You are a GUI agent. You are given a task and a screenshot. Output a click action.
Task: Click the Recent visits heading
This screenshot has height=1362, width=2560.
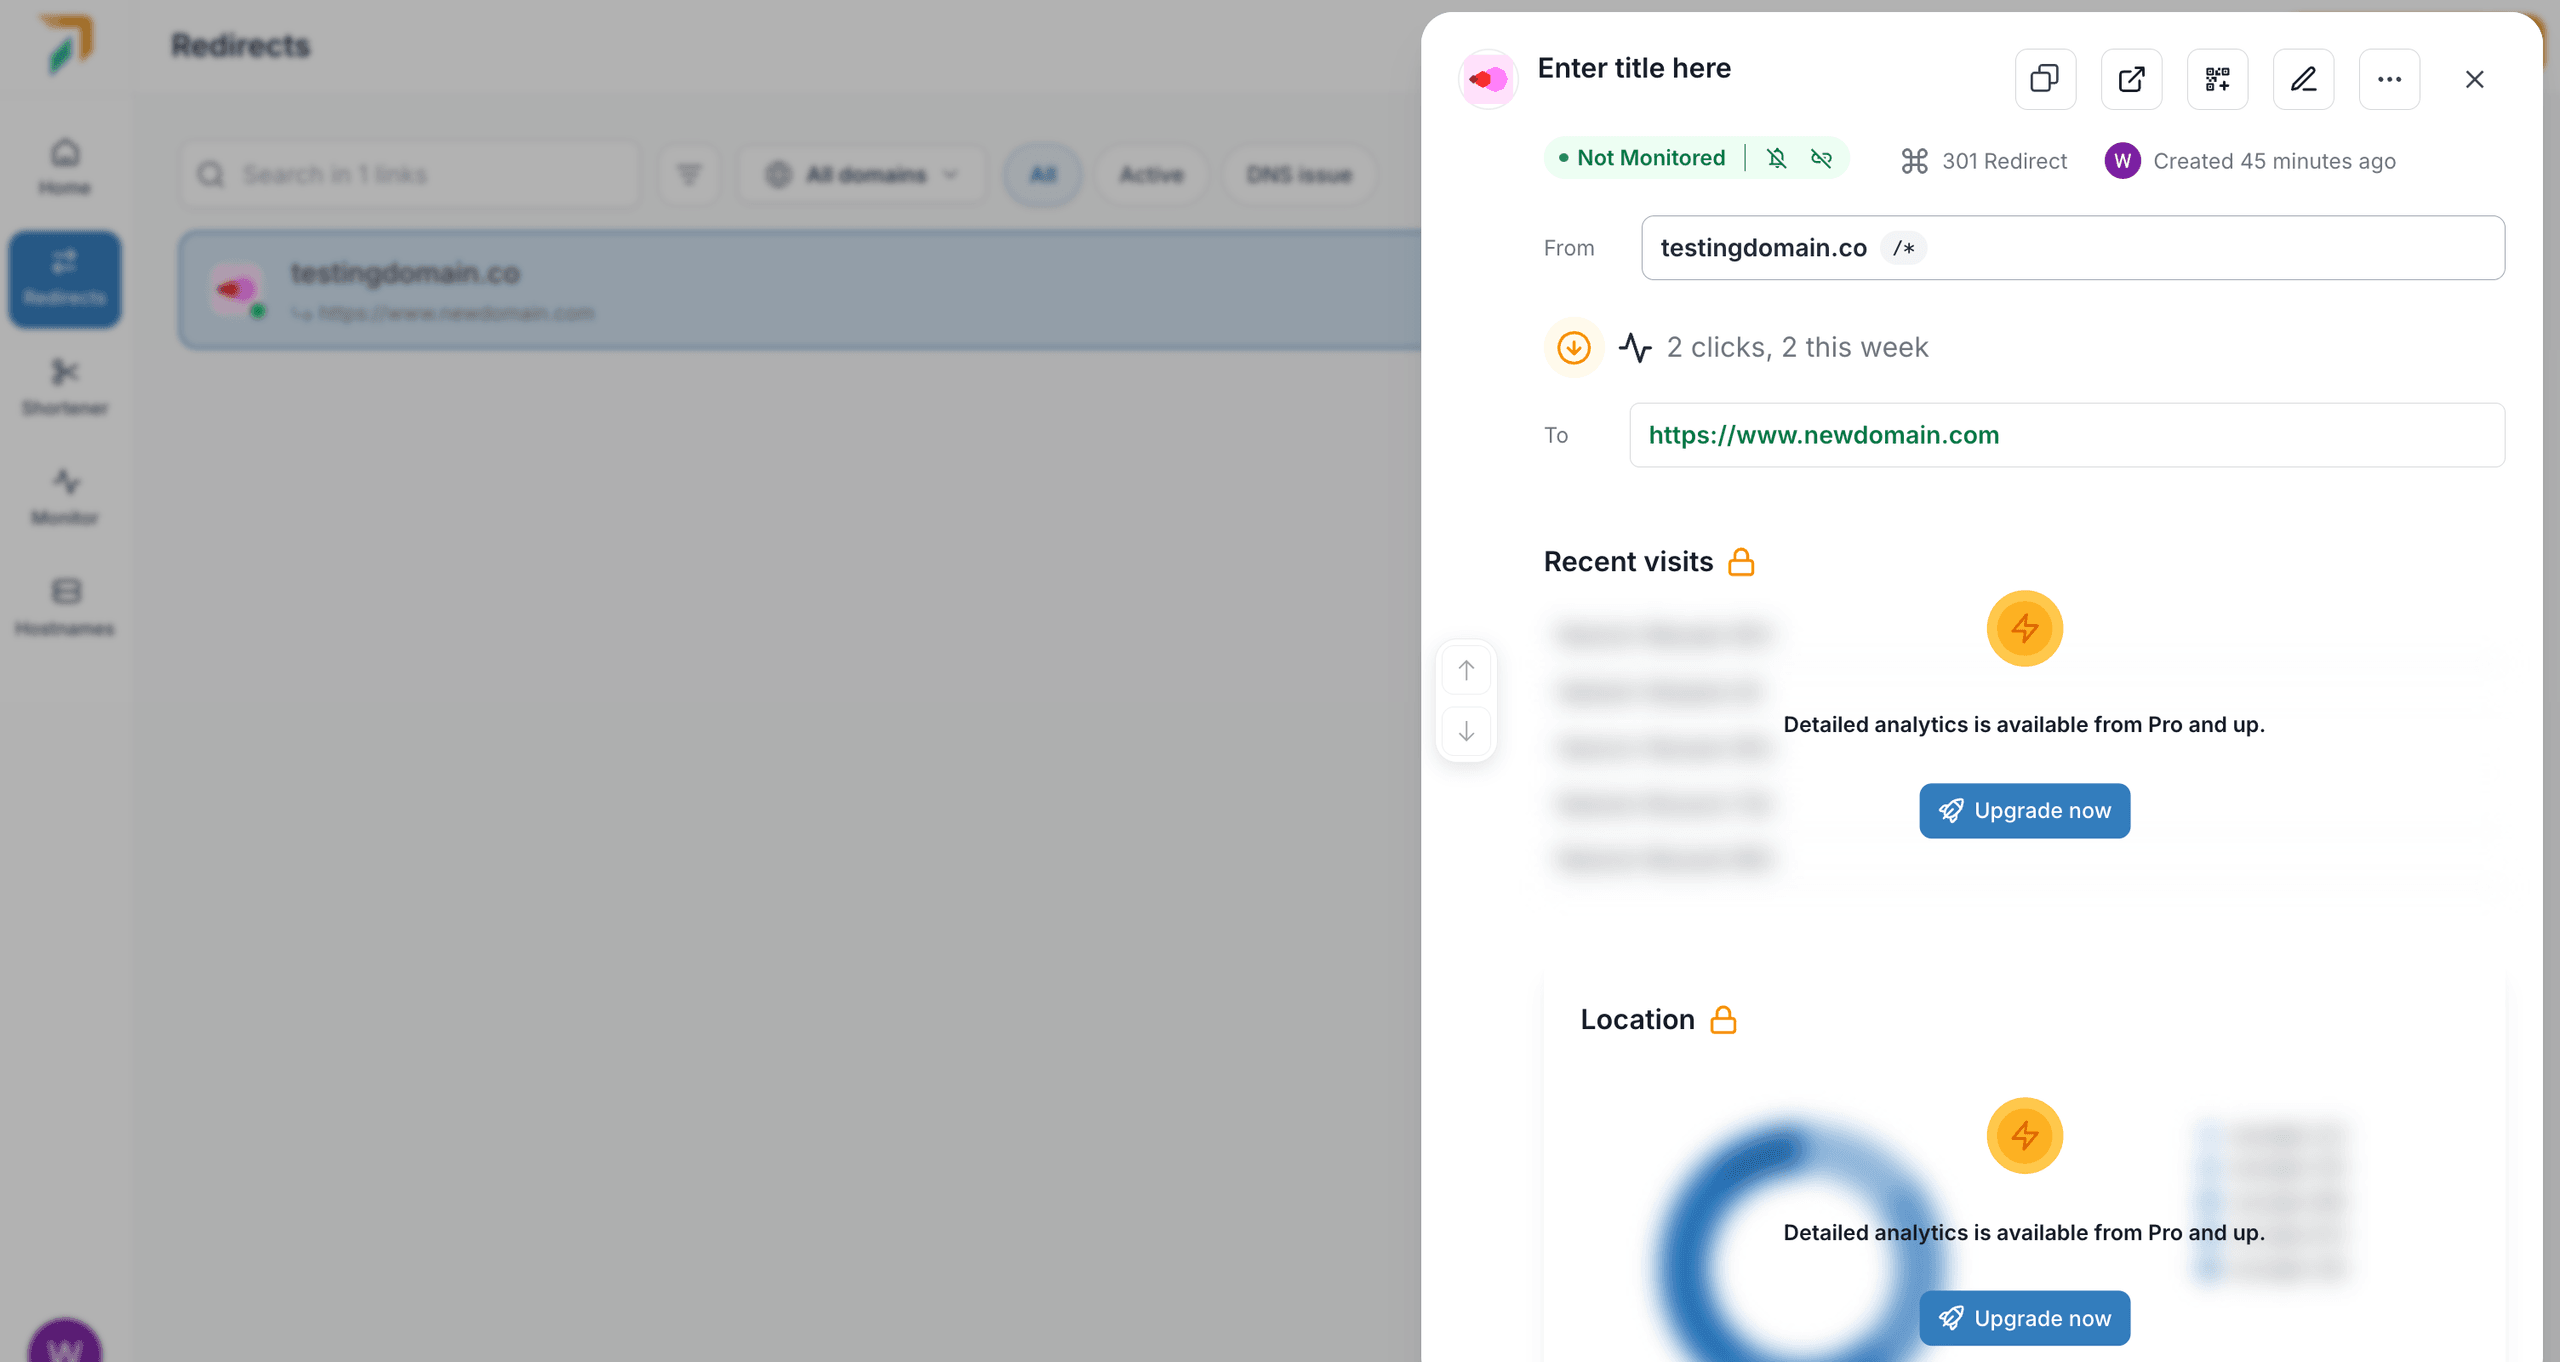1628,562
